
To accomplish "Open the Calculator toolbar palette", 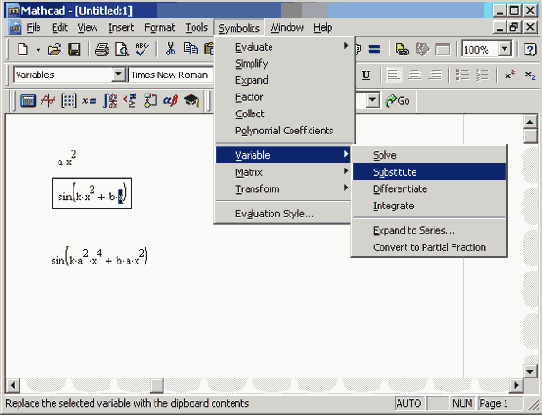I will pos(28,101).
